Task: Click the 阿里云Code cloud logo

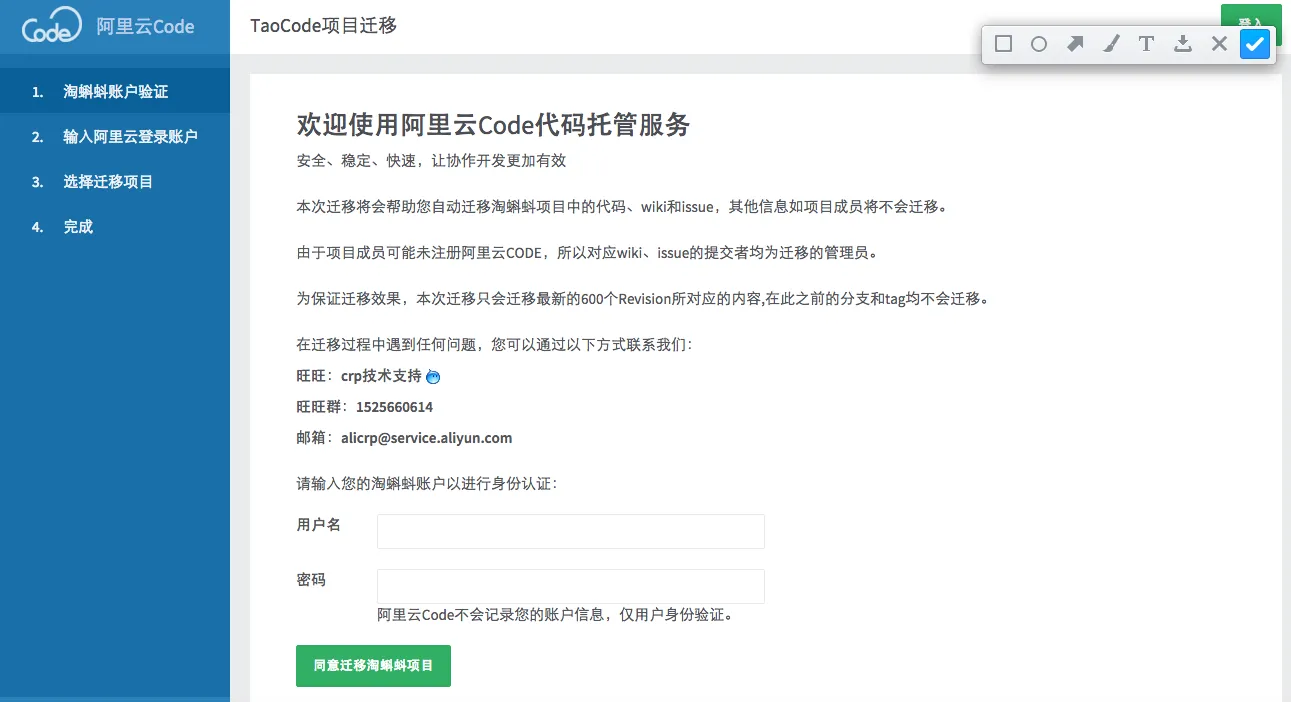Action: click(x=51, y=27)
